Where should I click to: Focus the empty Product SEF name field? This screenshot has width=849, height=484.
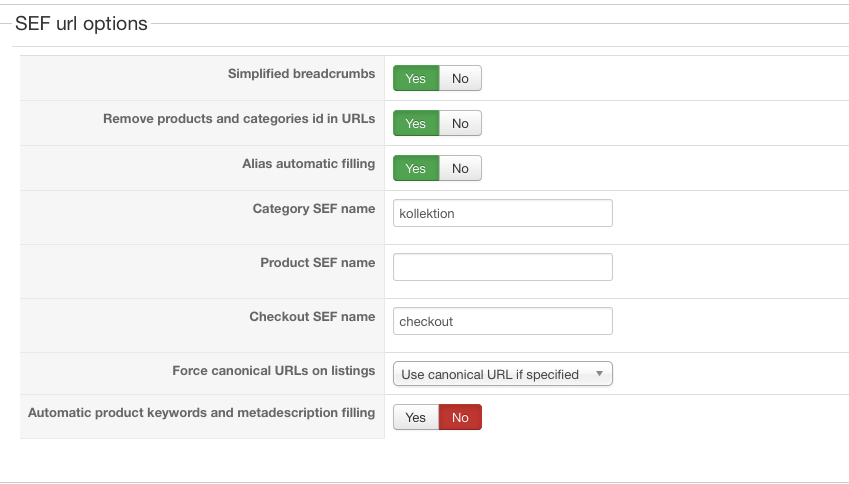click(x=502, y=267)
